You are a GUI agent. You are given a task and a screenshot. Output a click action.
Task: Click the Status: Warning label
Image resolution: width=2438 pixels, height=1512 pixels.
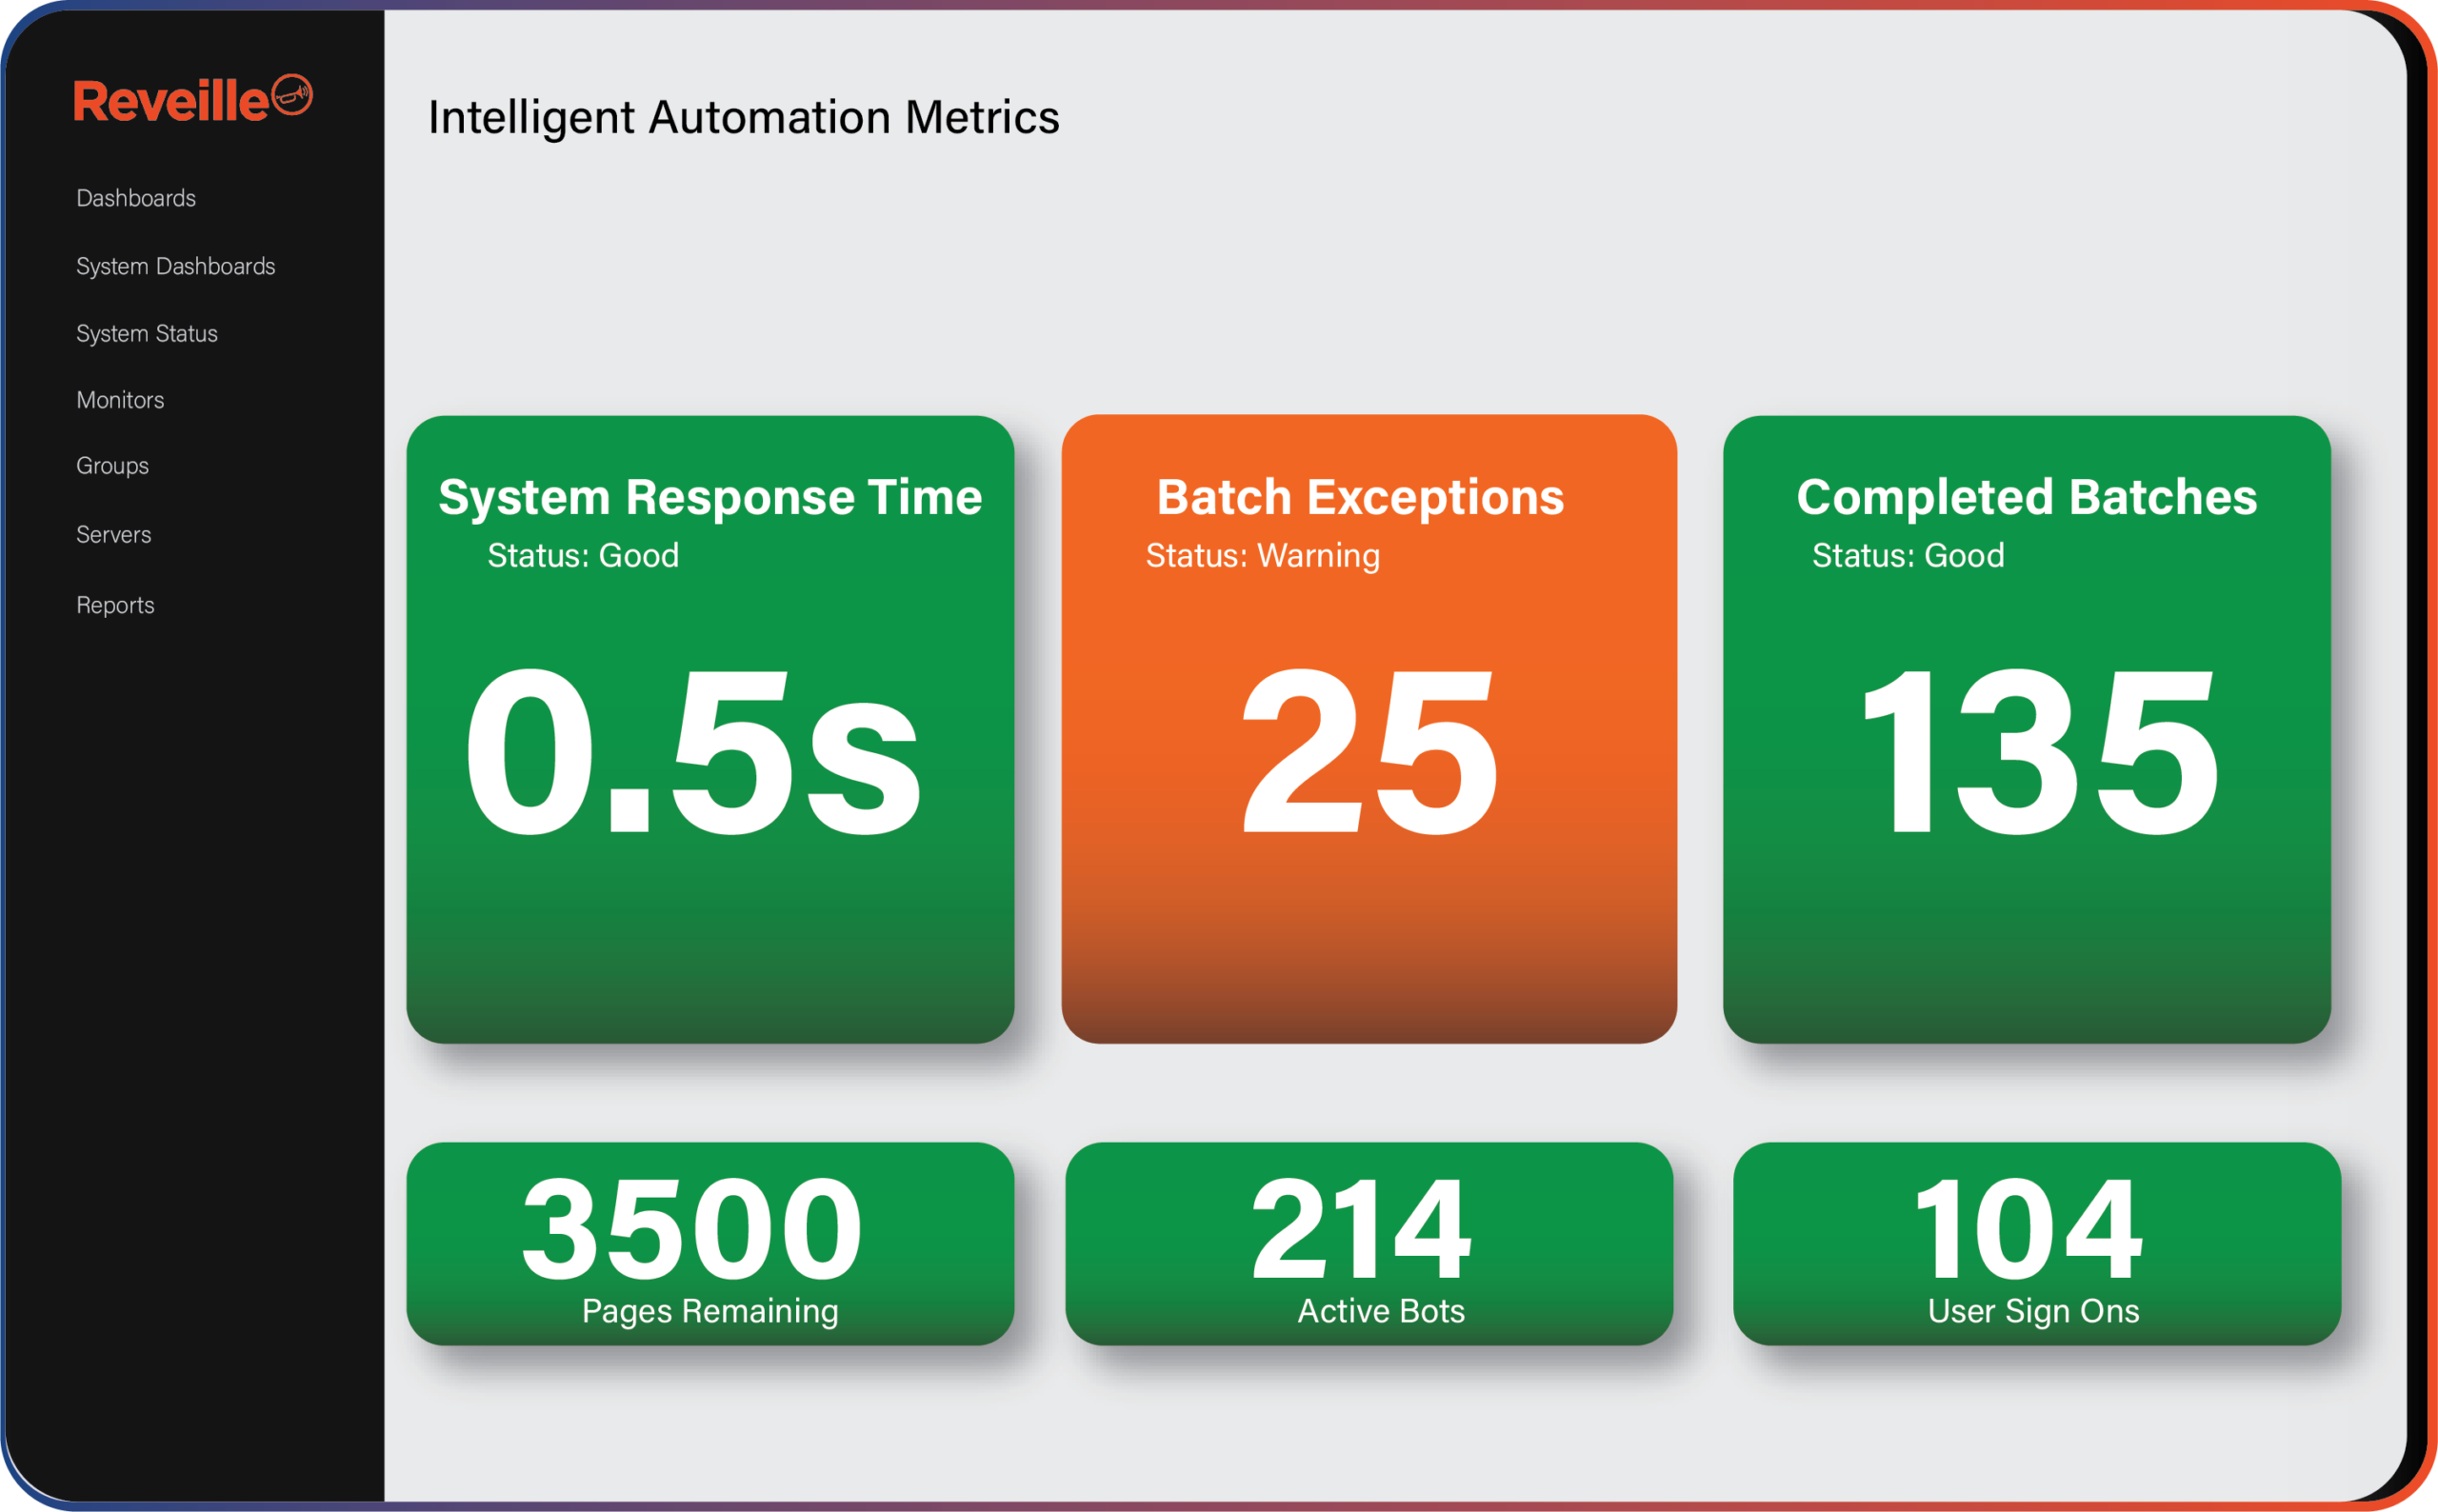coord(1262,555)
